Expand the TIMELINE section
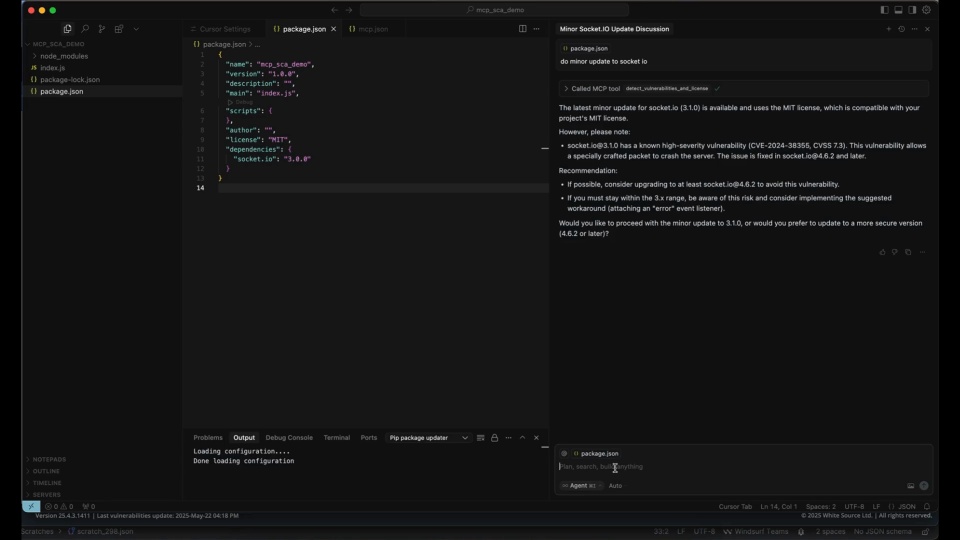The image size is (960, 540). (47, 483)
